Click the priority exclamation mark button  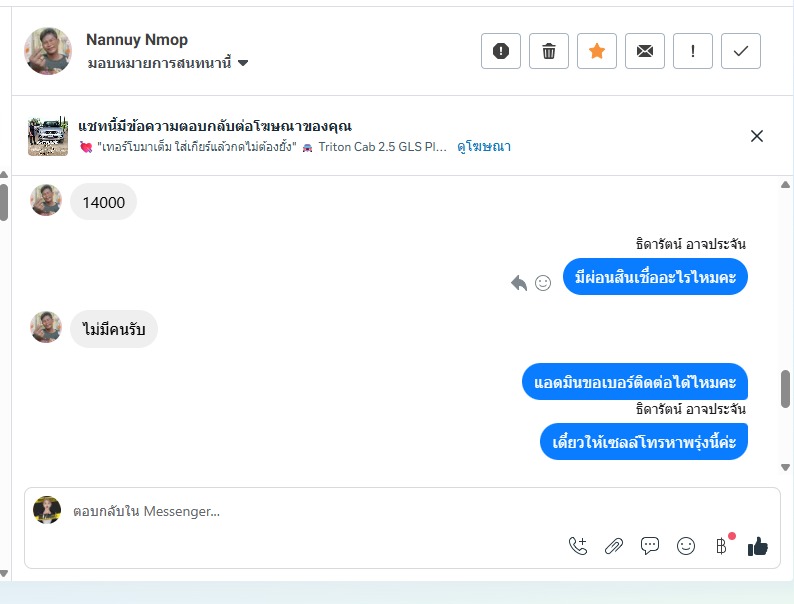[x=693, y=51]
